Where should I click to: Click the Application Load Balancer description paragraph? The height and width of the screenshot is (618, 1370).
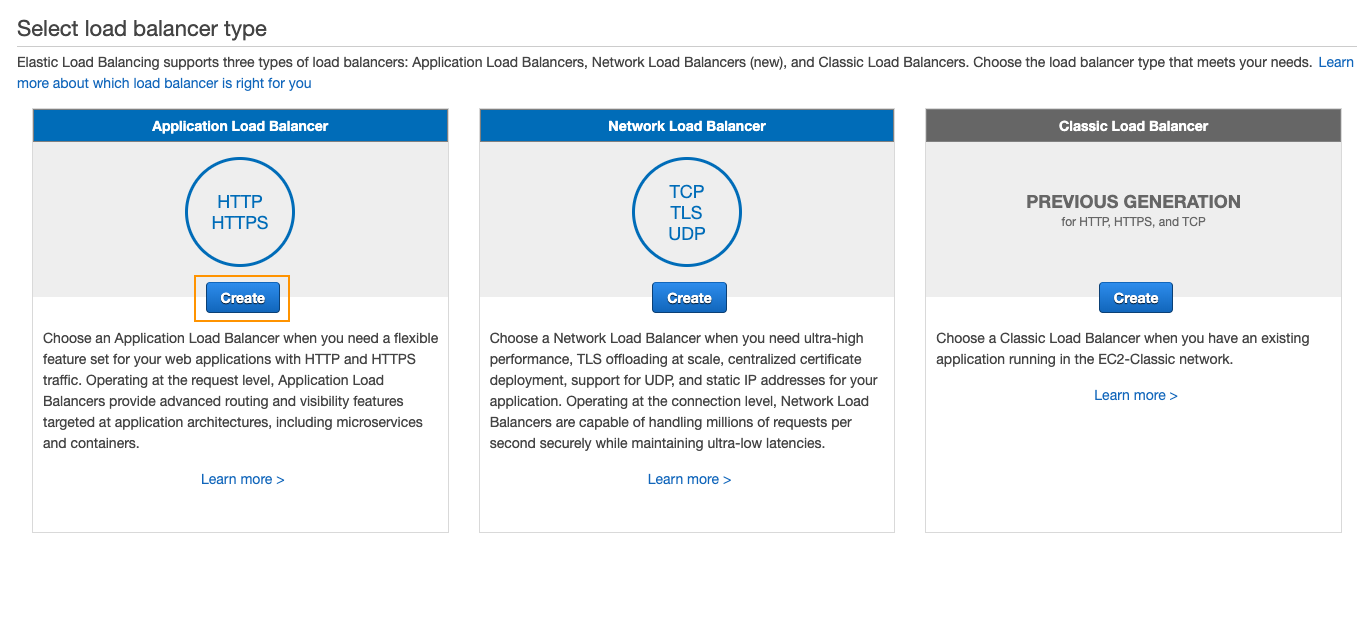pos(240,390)
